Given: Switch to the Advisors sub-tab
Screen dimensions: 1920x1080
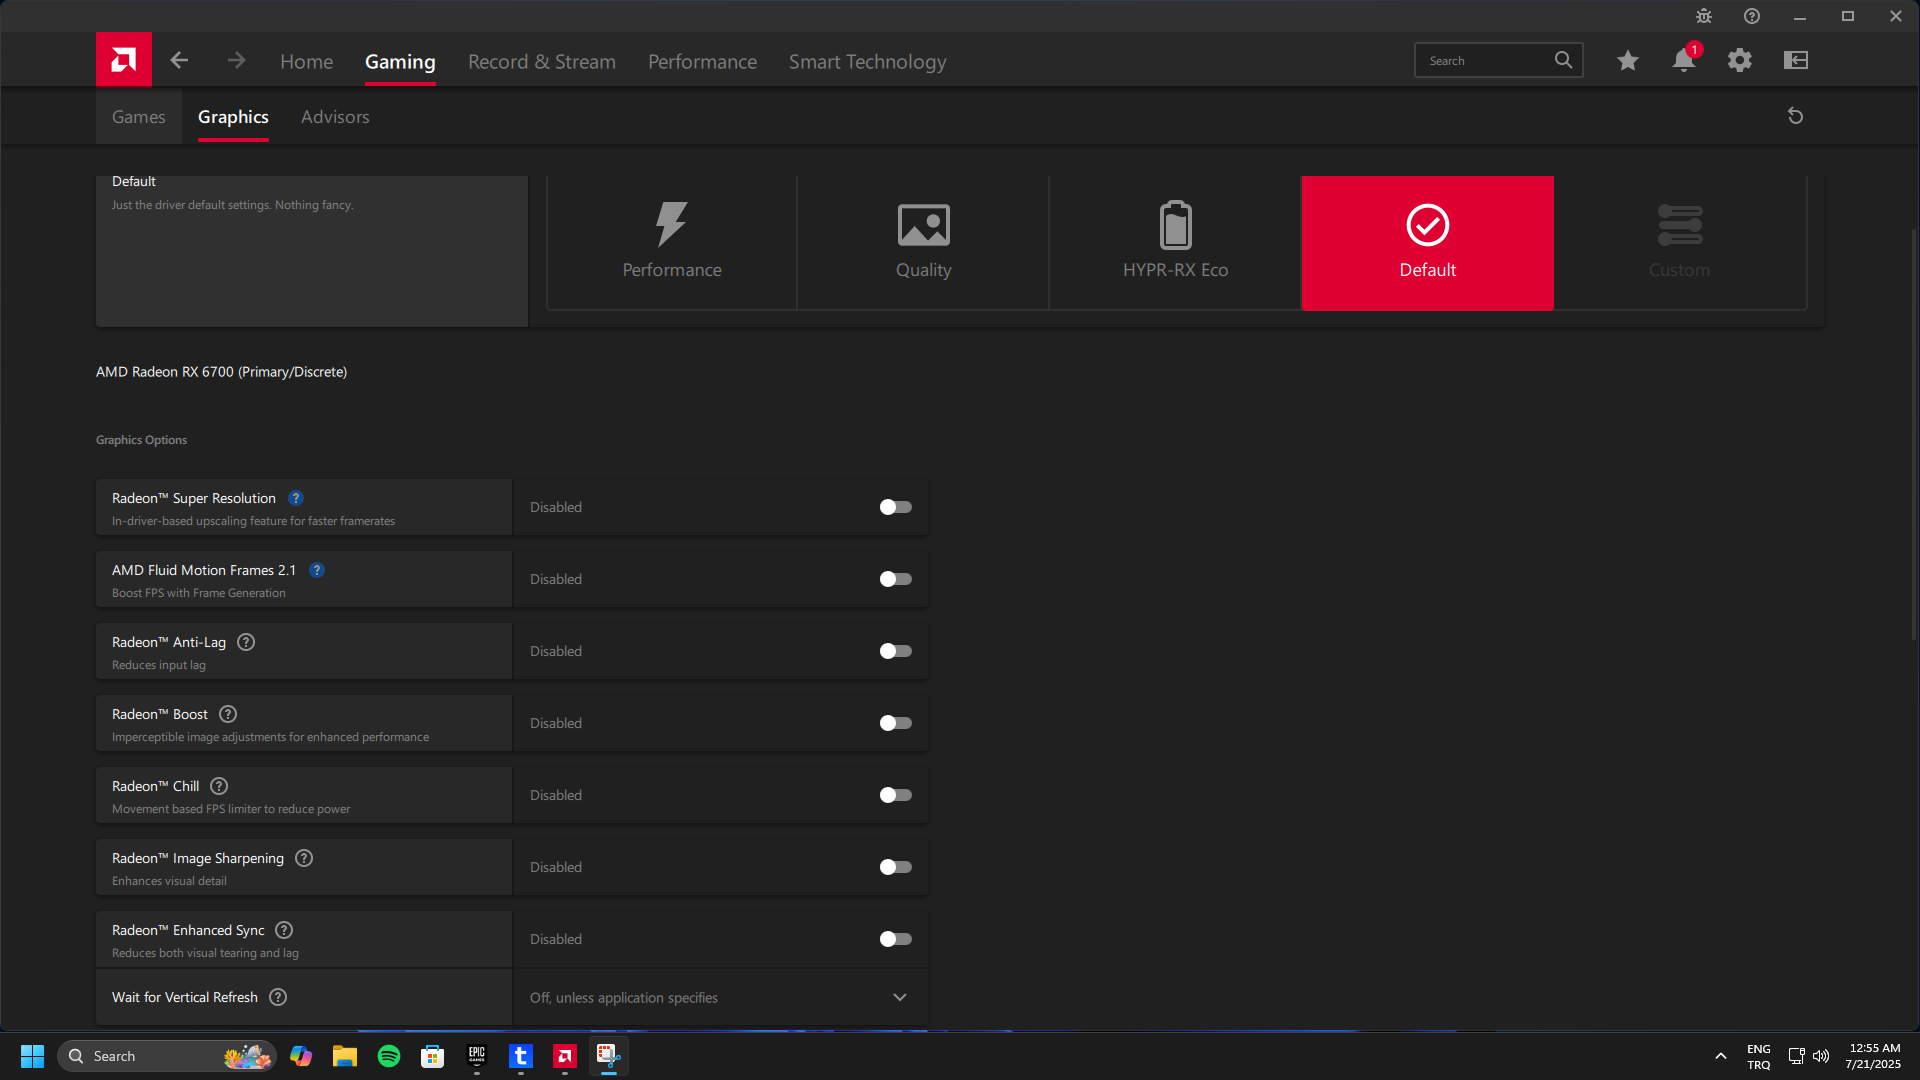Looking at the screenshot, I should [x=335, y=116].
